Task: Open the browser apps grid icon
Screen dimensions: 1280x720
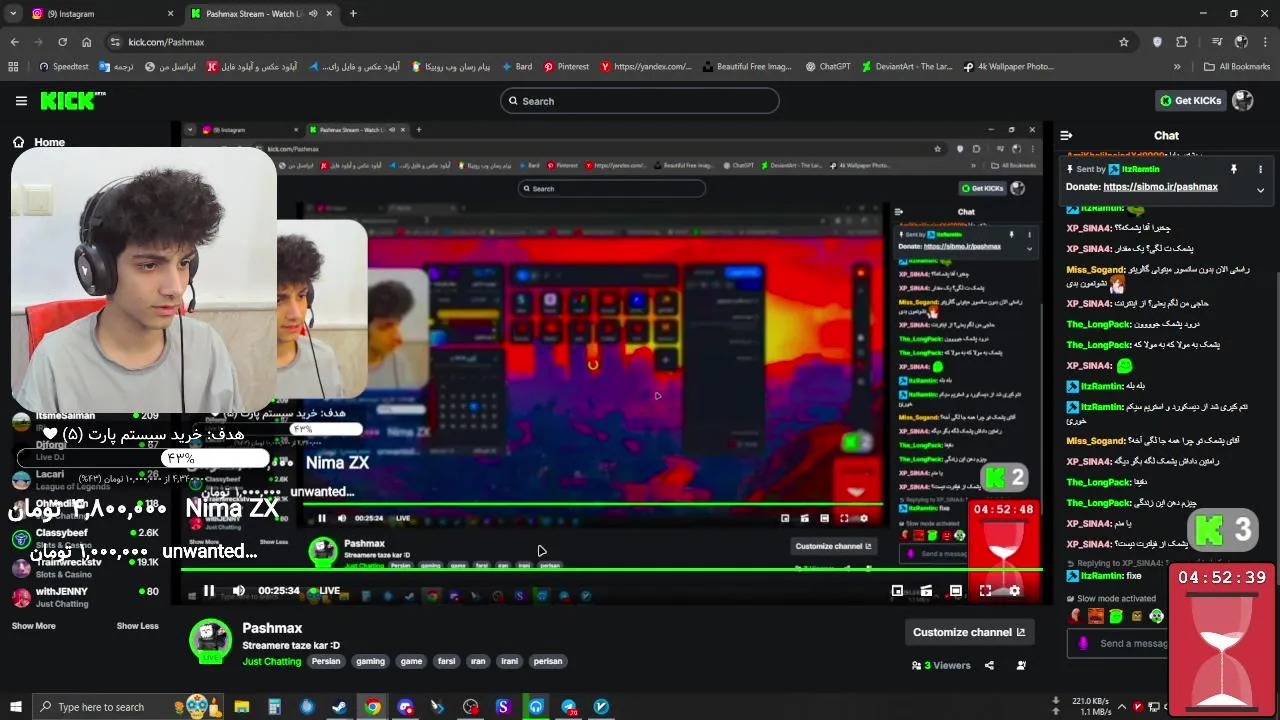Action: click(13, 67)
